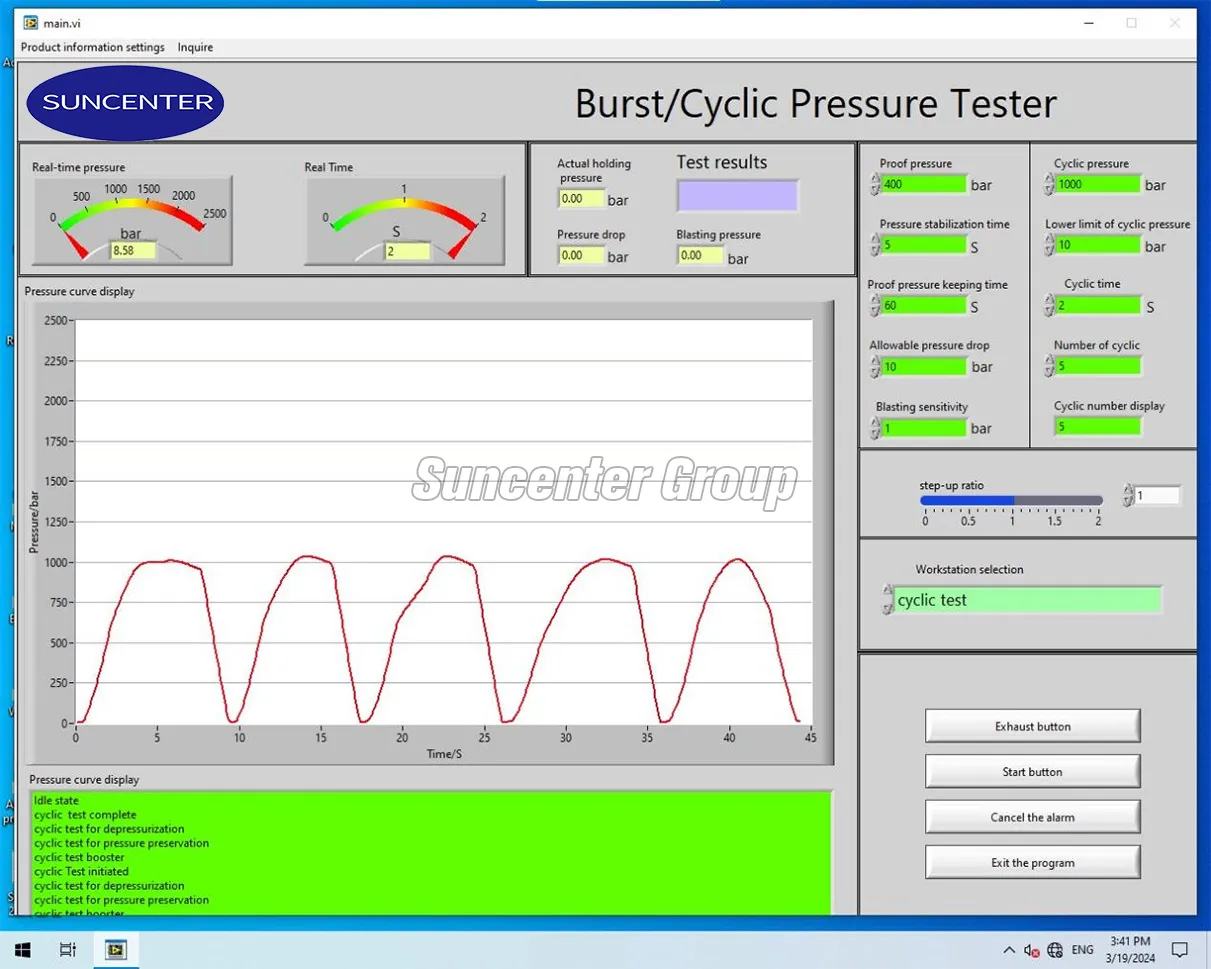This screenshot has height=969, width=1211.
Task: Click Exit the program
Action: [1032, 861]
